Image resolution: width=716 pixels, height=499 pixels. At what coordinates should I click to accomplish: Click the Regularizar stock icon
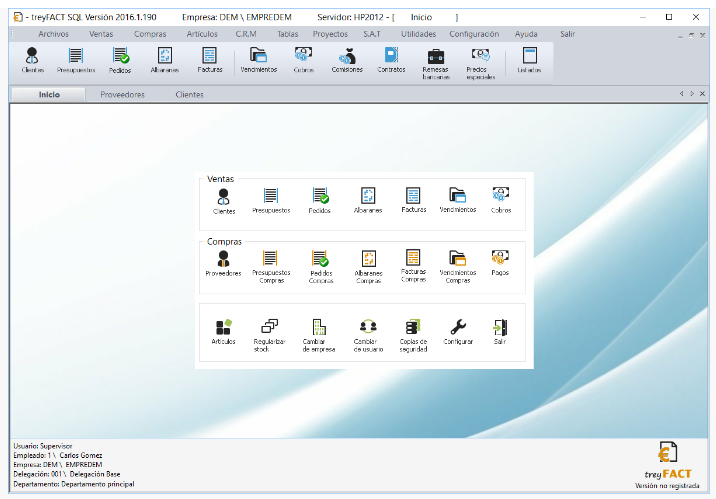coord(269,336)
